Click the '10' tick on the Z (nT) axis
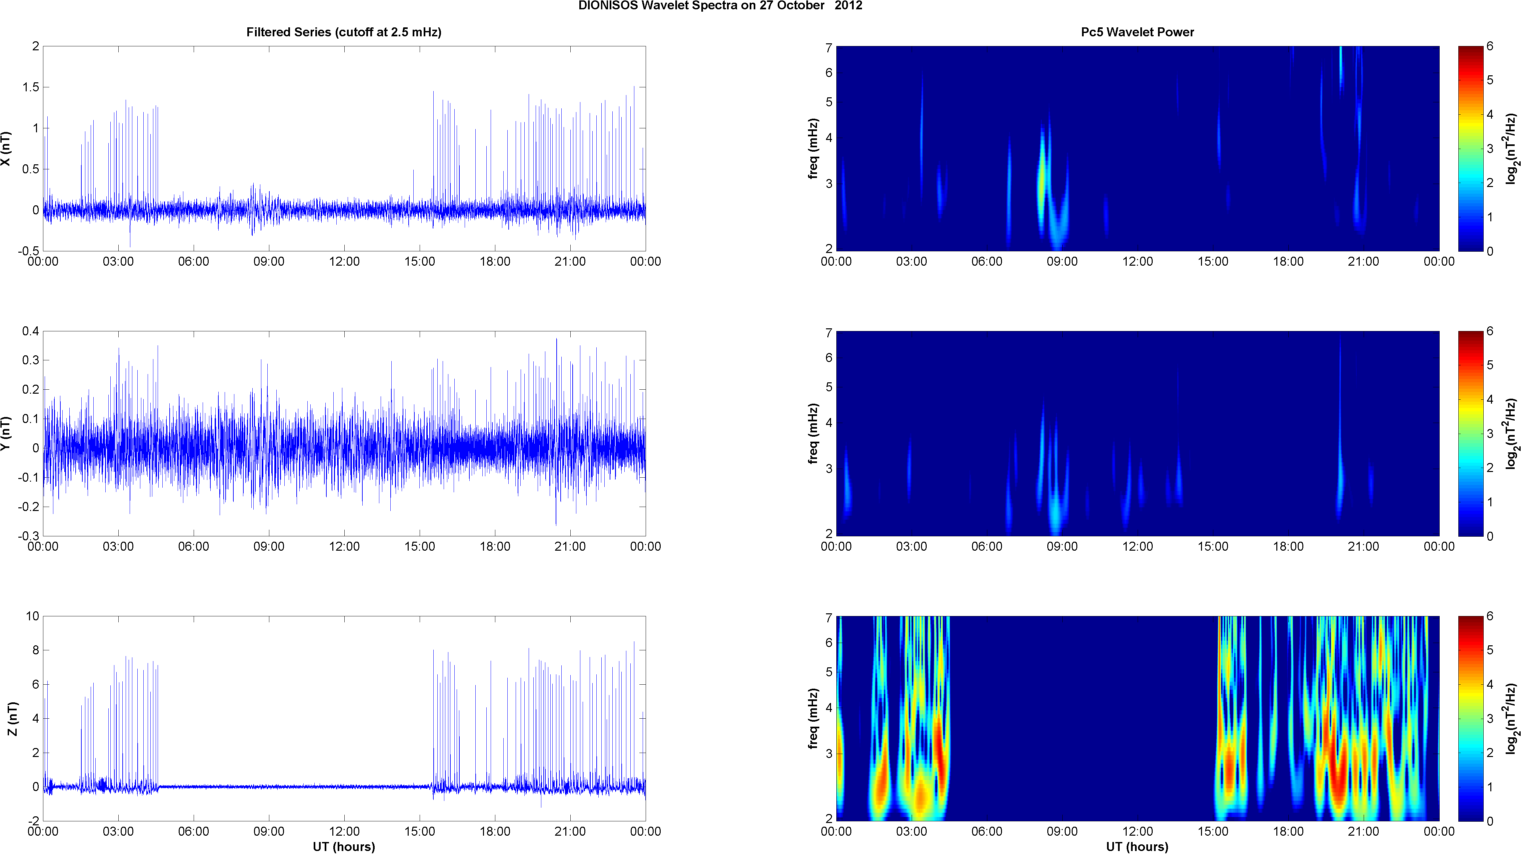Image resolution: width=1521 pixels, height=854 pixels. (x=33, y=617)
